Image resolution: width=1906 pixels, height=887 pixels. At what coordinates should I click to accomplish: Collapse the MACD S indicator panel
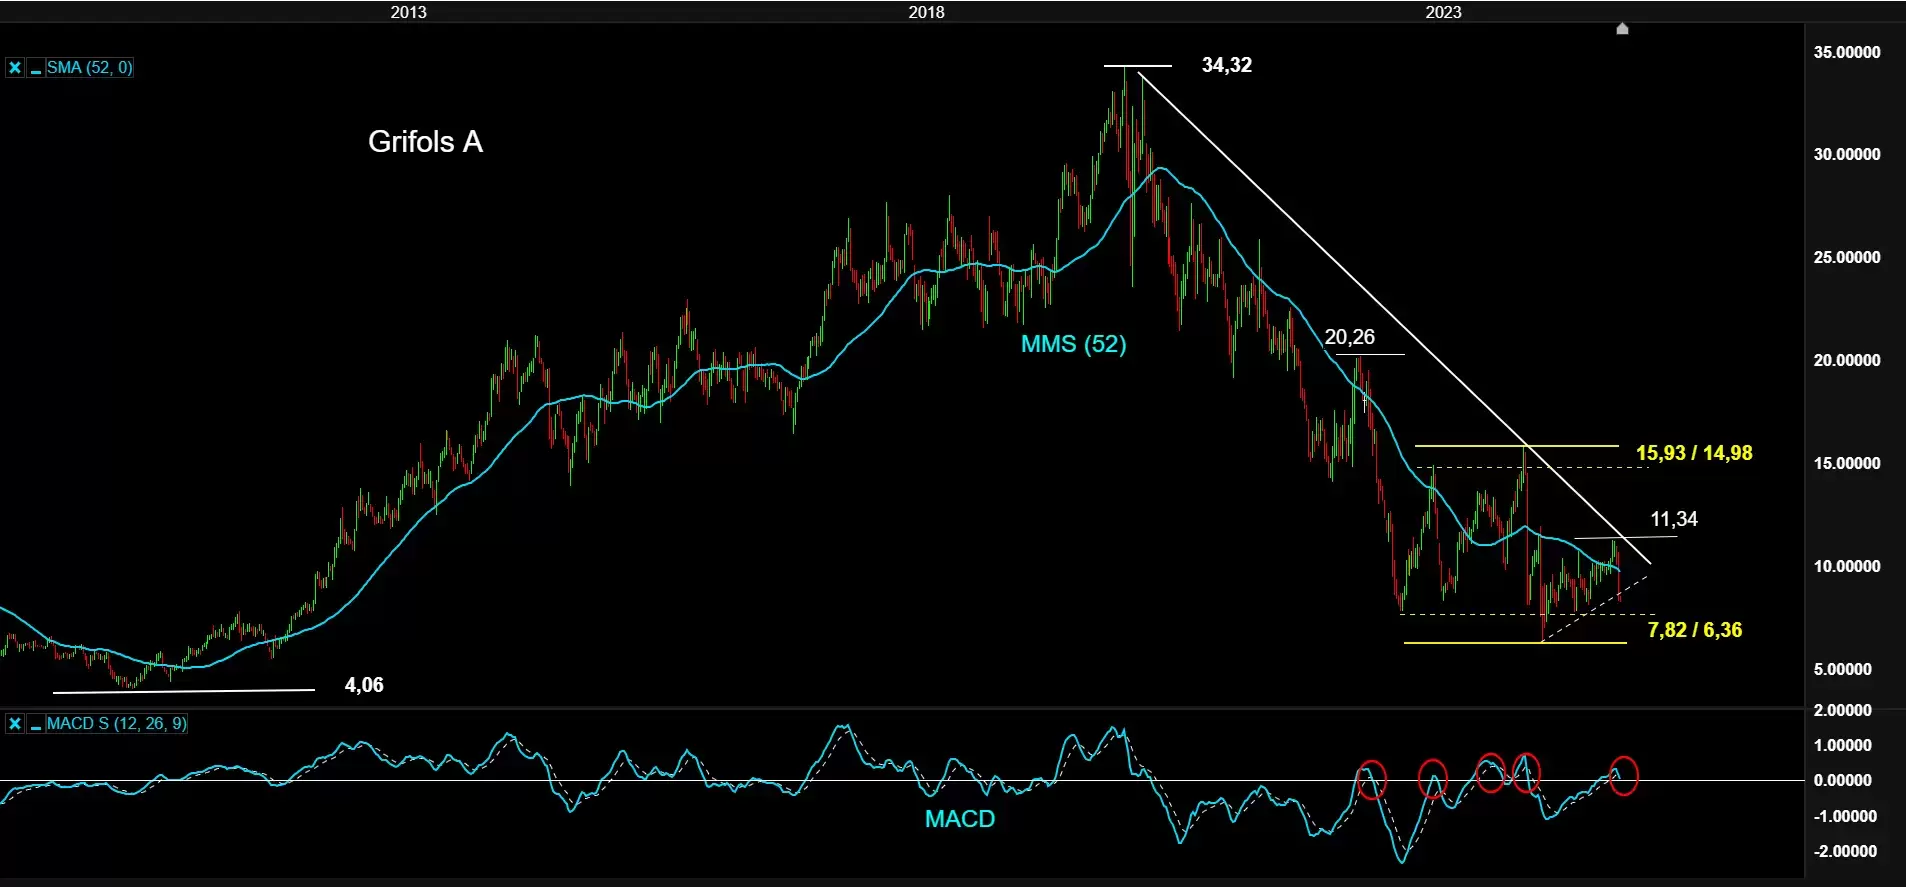36,723
